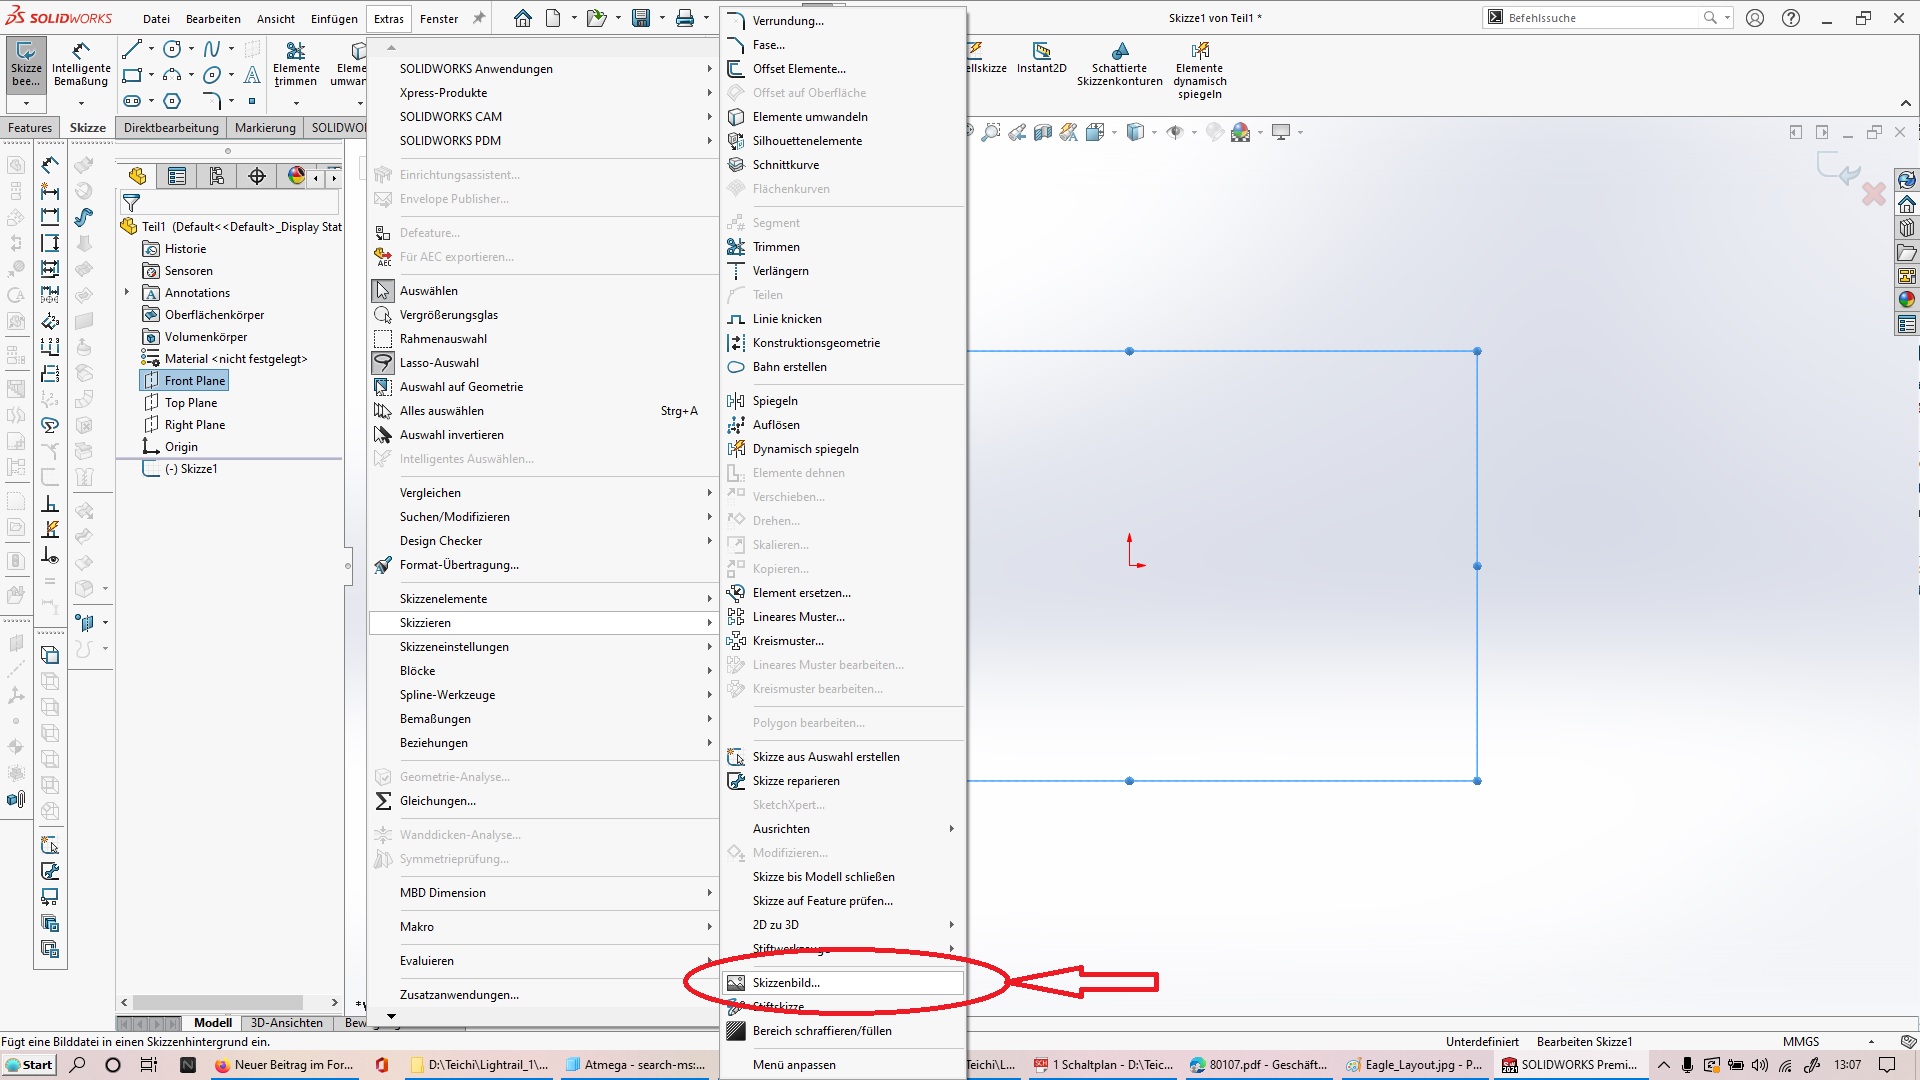The image size is (1920, 1080).
Task: Open the Eagle_Layout.jpg taskbar item
Action: [x=1415, y=1065]
